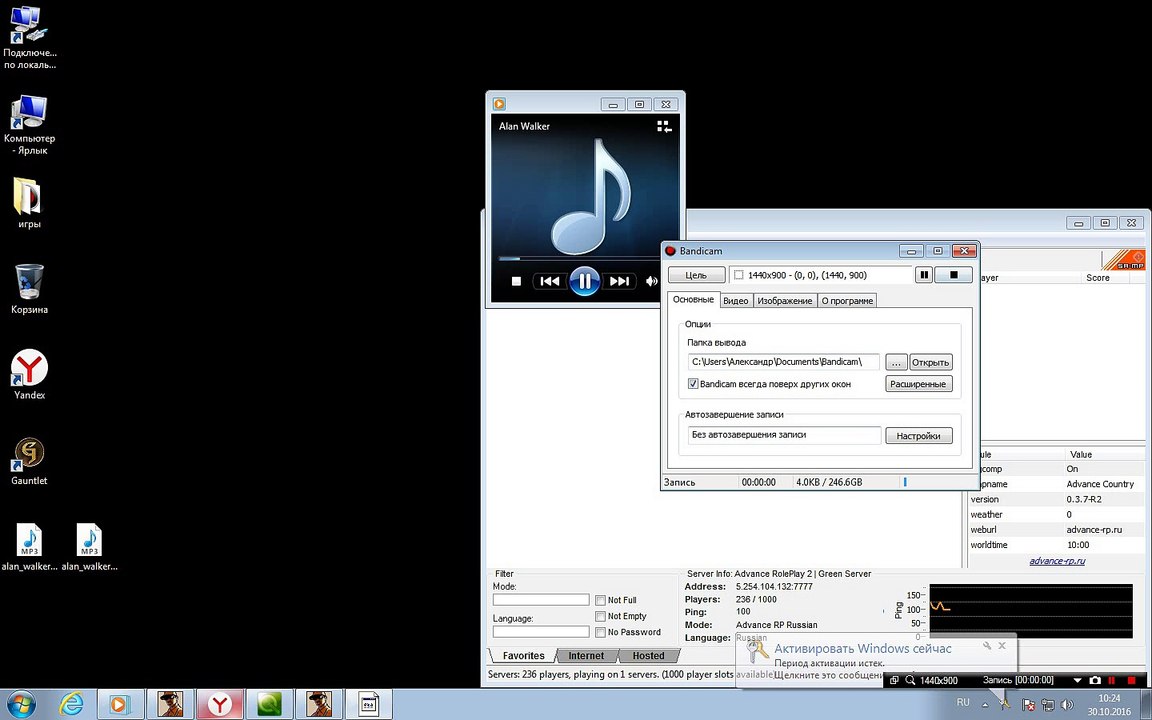The width and height of the screenshot is (1152, 720).
Task: Click the Цель button in Bandicam
Action: tap(696, 275)
